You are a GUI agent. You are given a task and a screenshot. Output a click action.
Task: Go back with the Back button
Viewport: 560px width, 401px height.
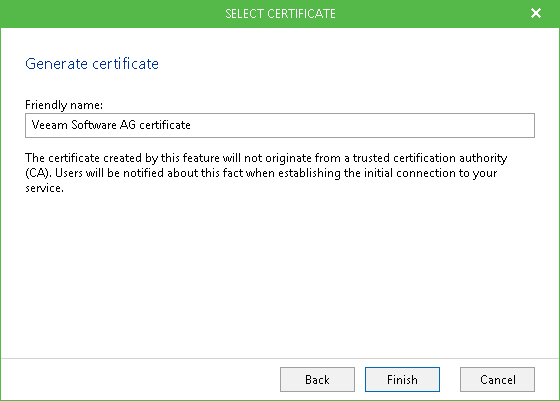[317, 379]
